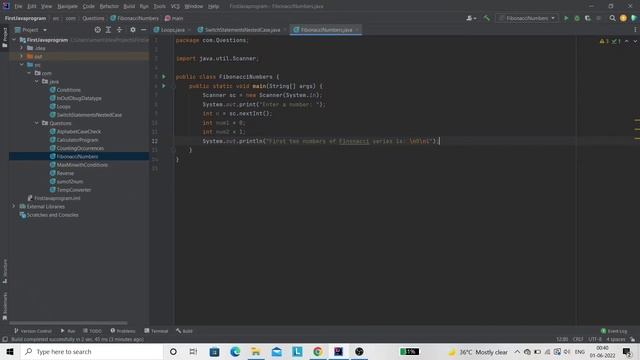Viewport: 640px width, 360px height.
Task: Click Windows search box Type here to search
Action: pyautogui.click(x=92, y=351)
